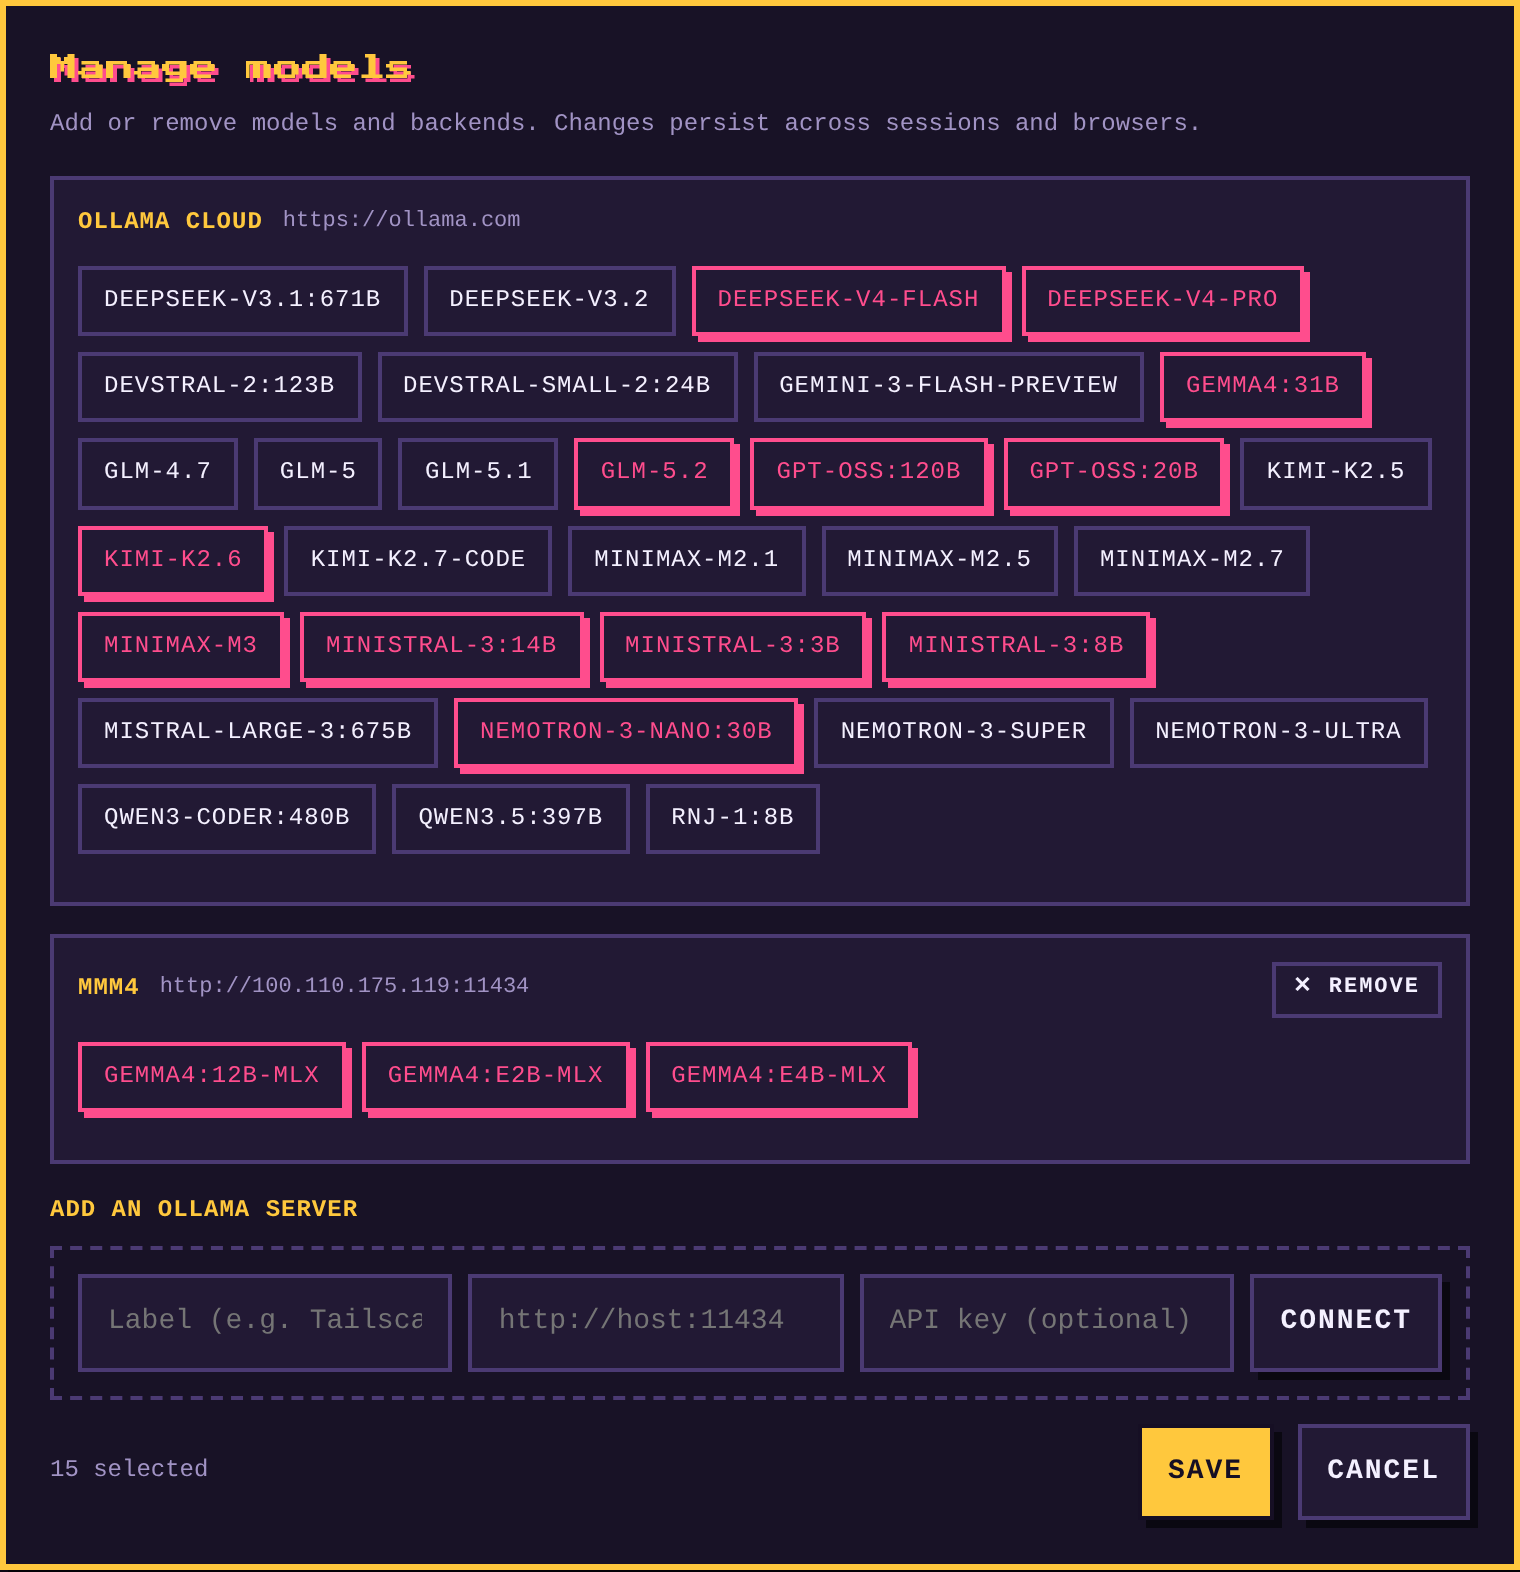Deselect the MINISTRAL-3:14B model
The image size is (1520, 1572).
click(442, 646)
